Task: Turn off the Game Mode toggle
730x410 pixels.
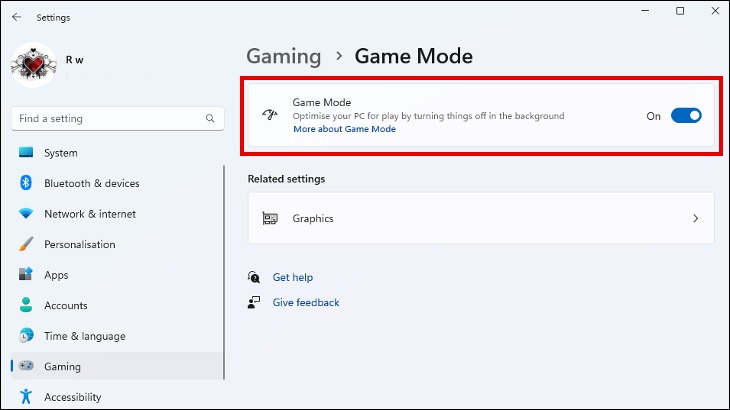Action: (x=686, y=115)
